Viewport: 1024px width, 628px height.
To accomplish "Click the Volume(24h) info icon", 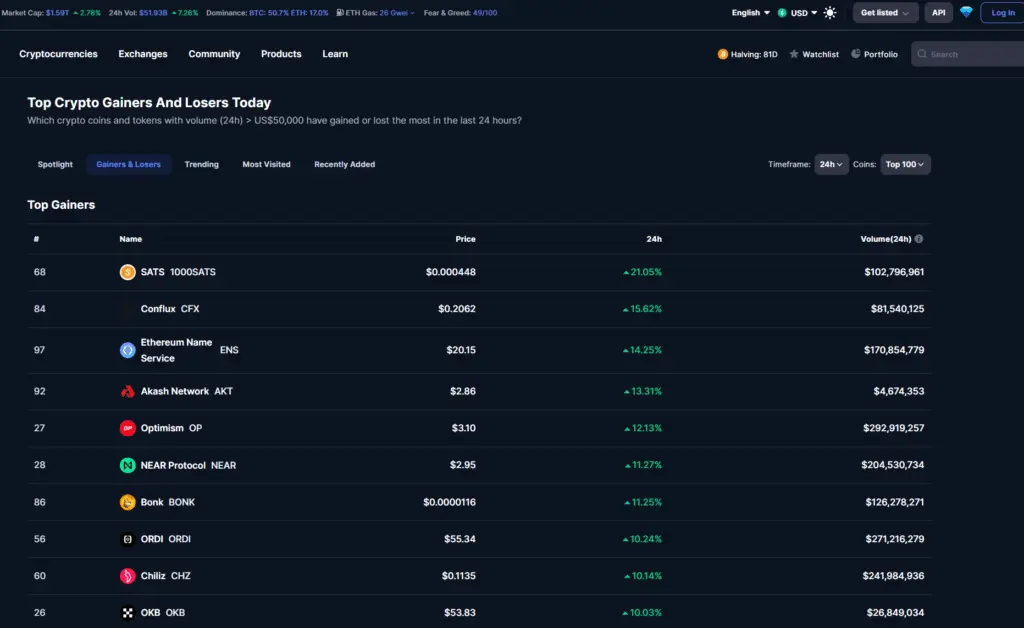I will (919, 239).
